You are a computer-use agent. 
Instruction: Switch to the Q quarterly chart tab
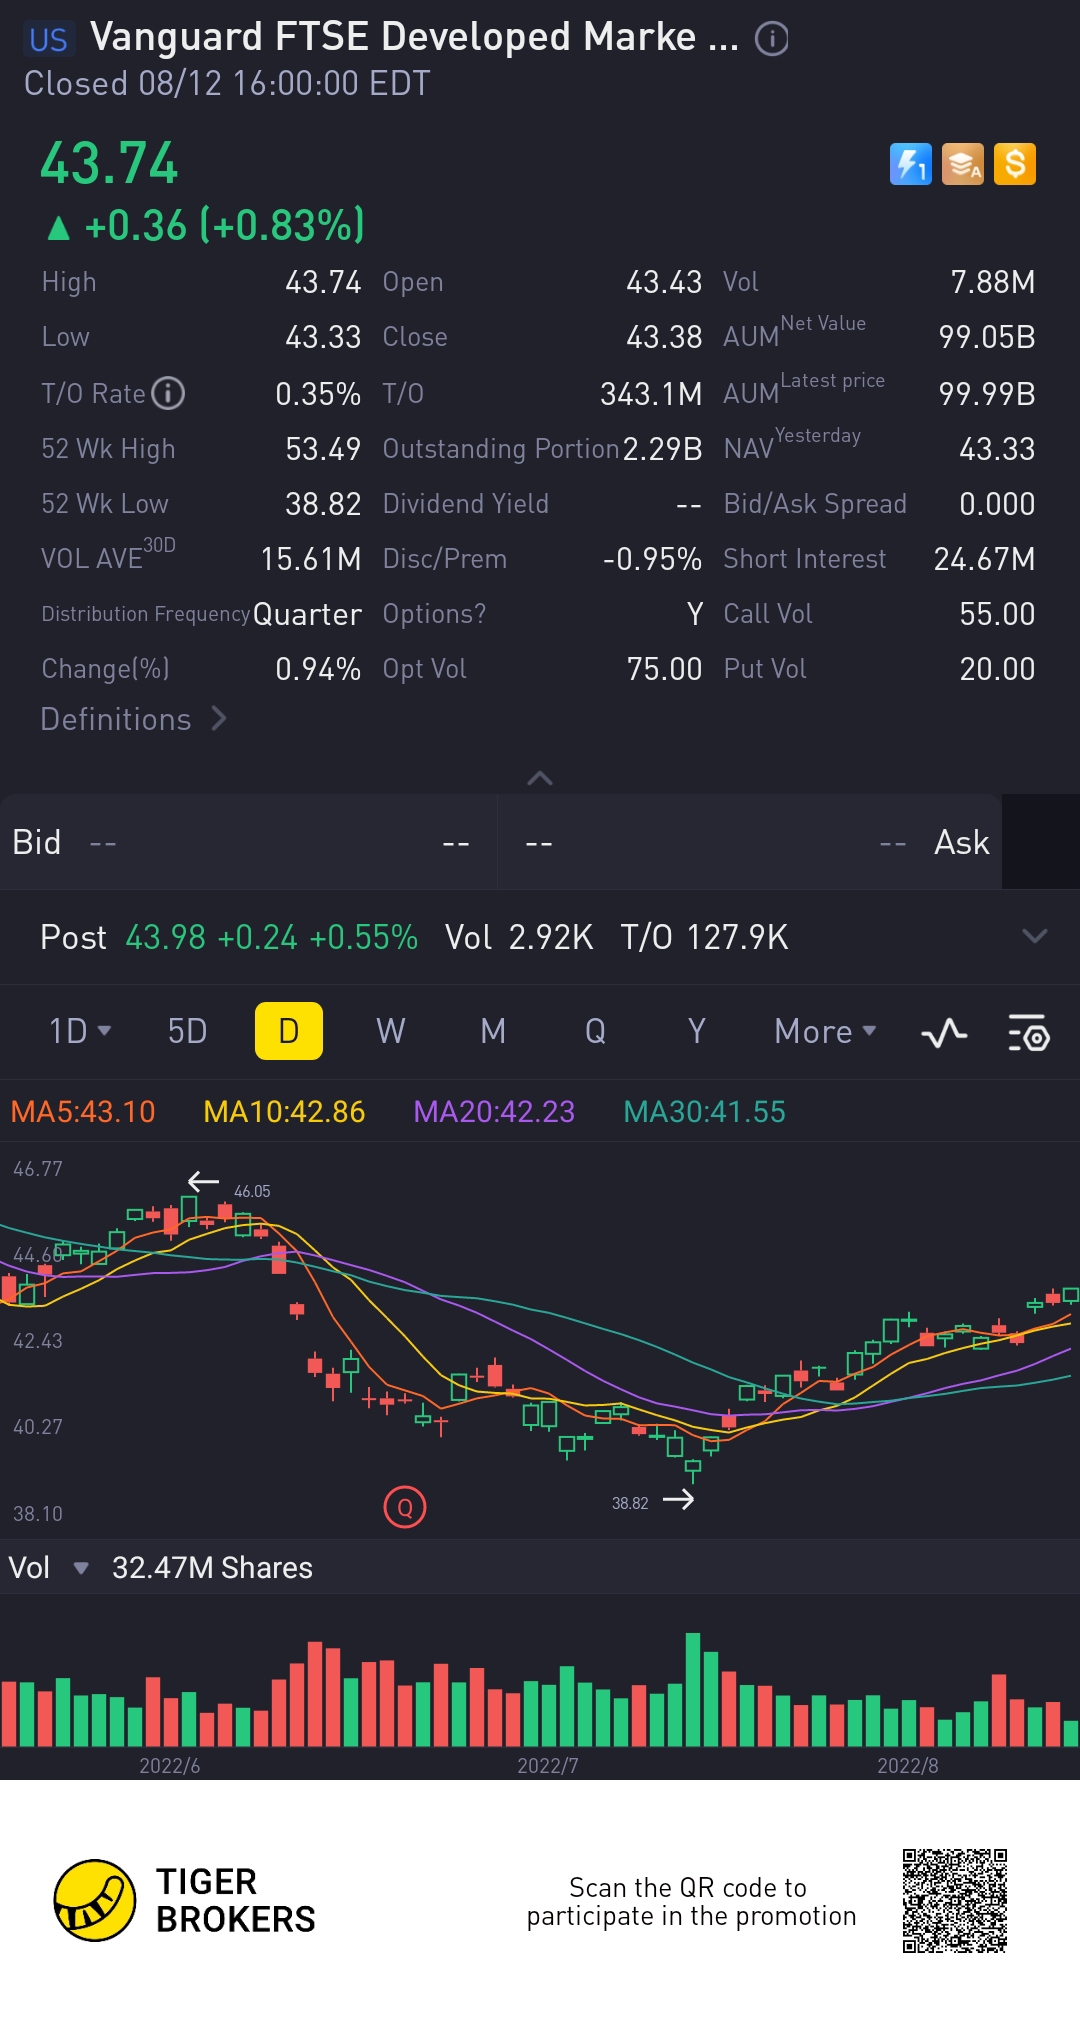click(x=595, y=1031)
